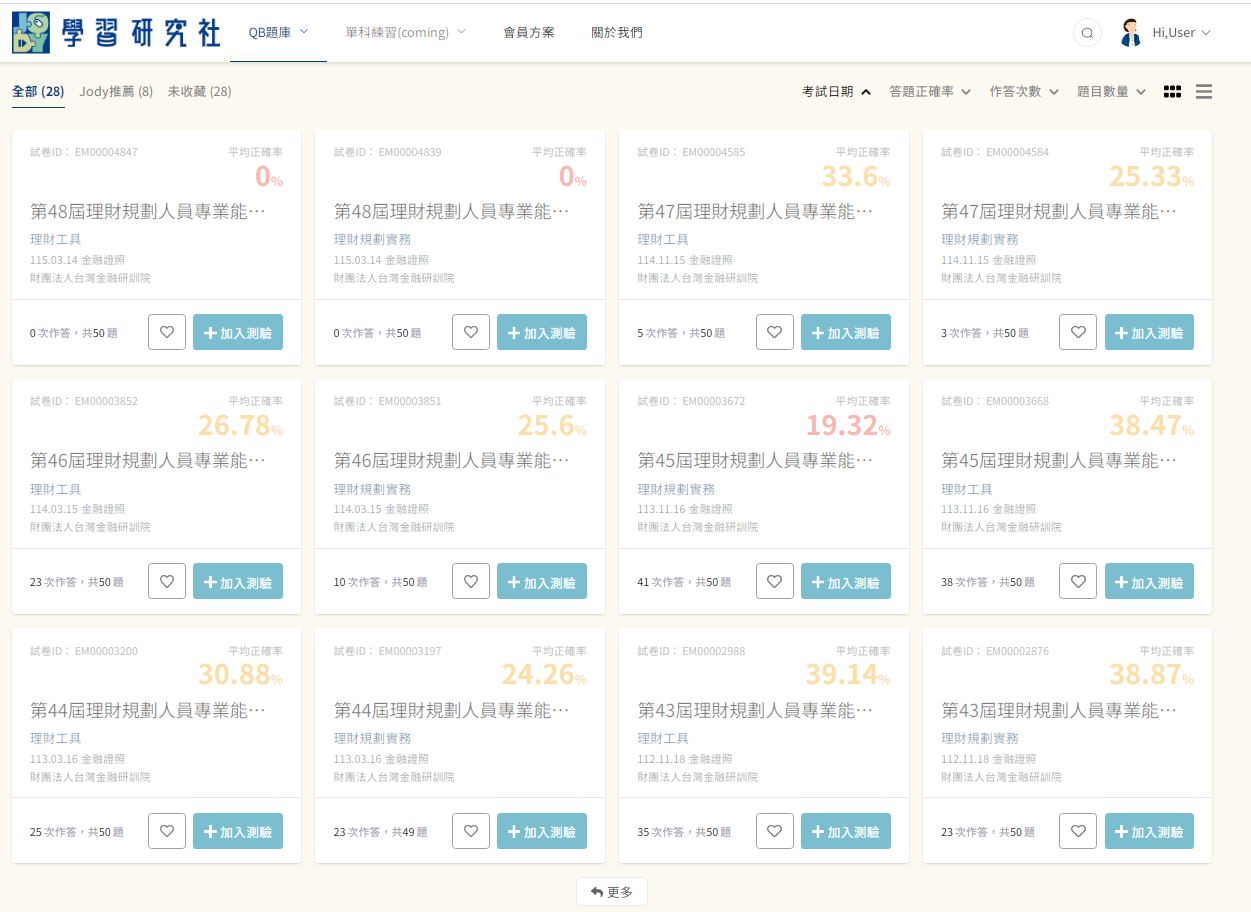Sort by 答題正確率 dropdown

point(930,92)
